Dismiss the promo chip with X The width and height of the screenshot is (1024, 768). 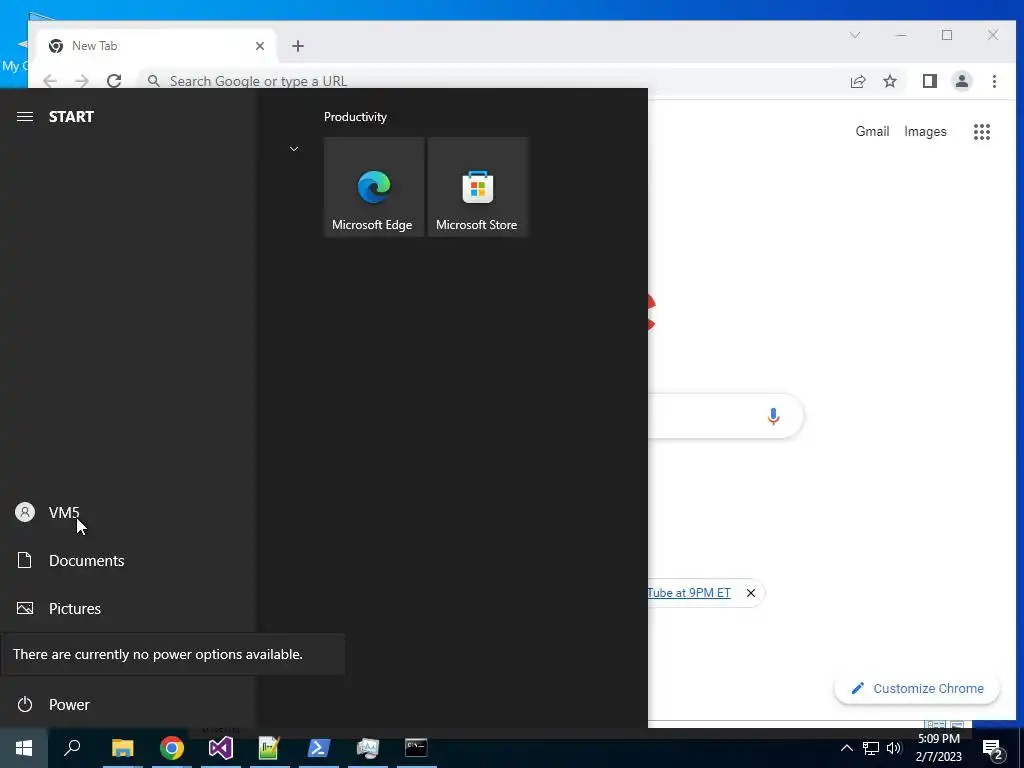pyautogui.click(x=751, y=593)
